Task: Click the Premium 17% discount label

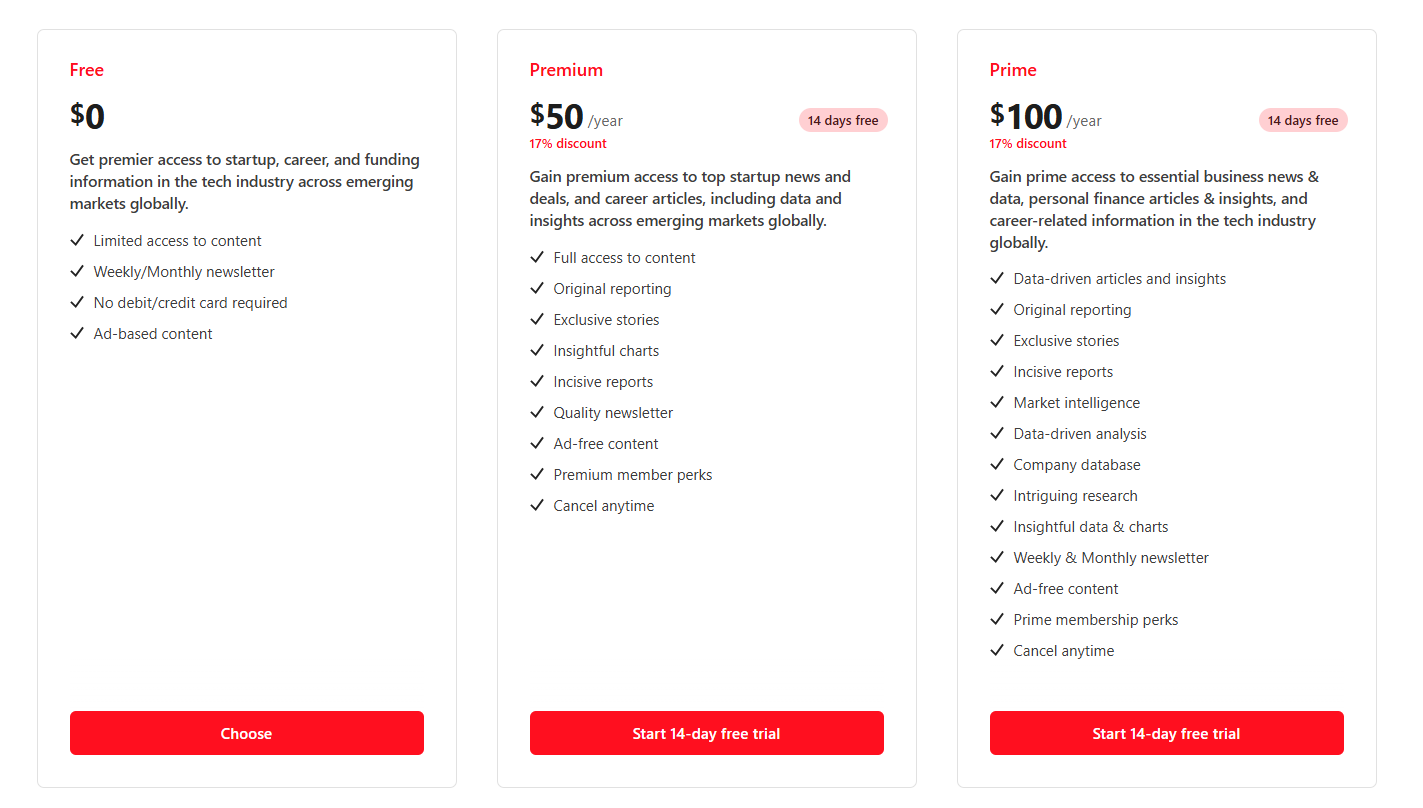Action: 568,144
